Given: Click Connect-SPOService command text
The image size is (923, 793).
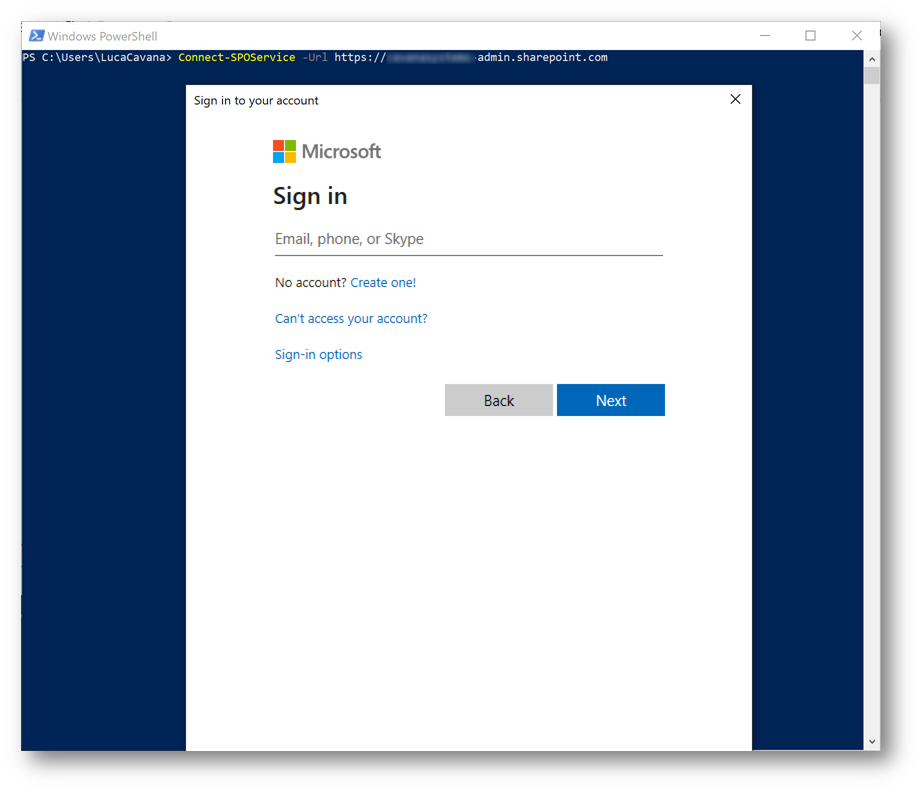Looking at the screenshot, I should pyautogui.click(x=237, y=57).
